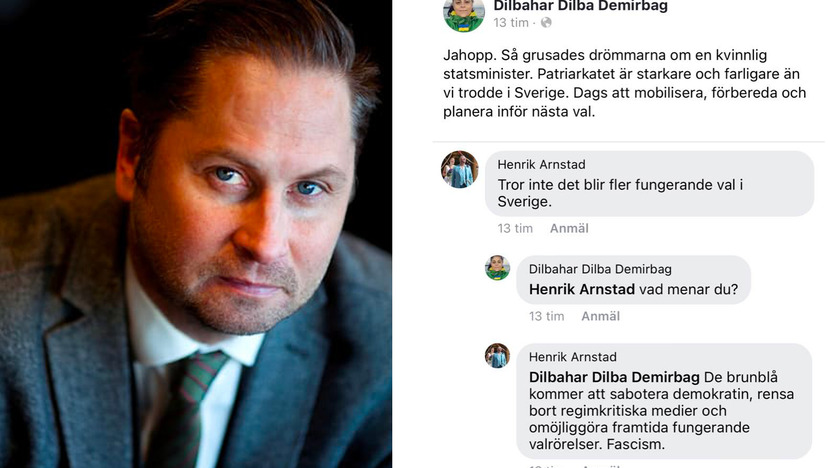Viewport: 828px width, 468px height.
Task: Click Anmäl under the first comment
Action: pos(569,228)
